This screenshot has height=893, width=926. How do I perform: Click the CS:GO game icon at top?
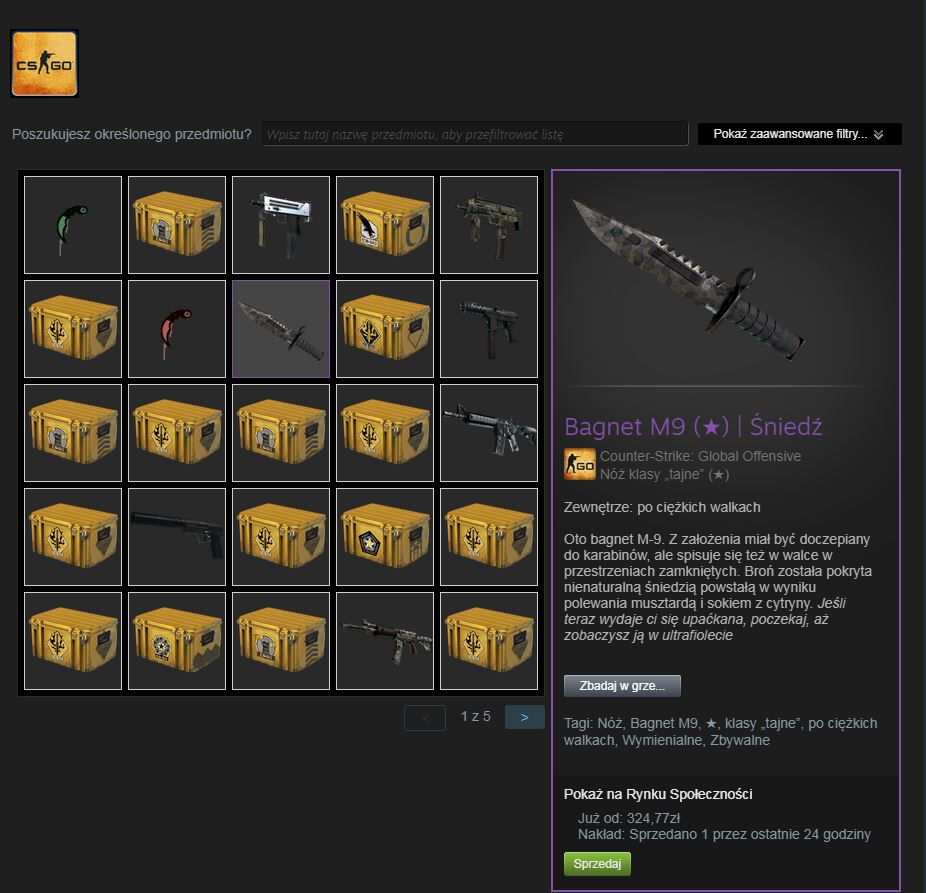44,63
